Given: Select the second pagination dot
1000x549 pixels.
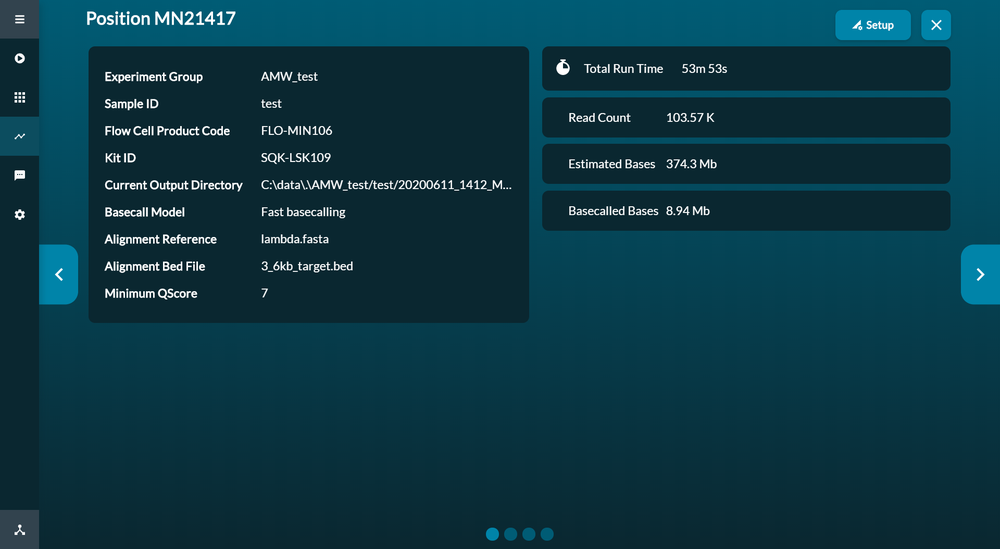Looking at the screenshot, I should (x=511, y=534).
